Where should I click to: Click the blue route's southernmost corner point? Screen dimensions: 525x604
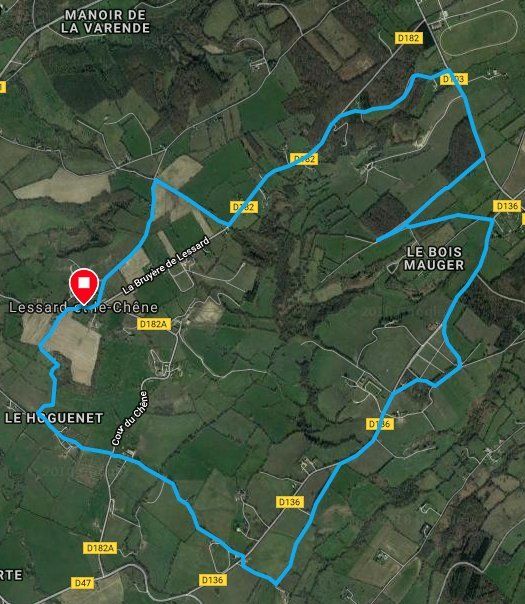[276, 585]
